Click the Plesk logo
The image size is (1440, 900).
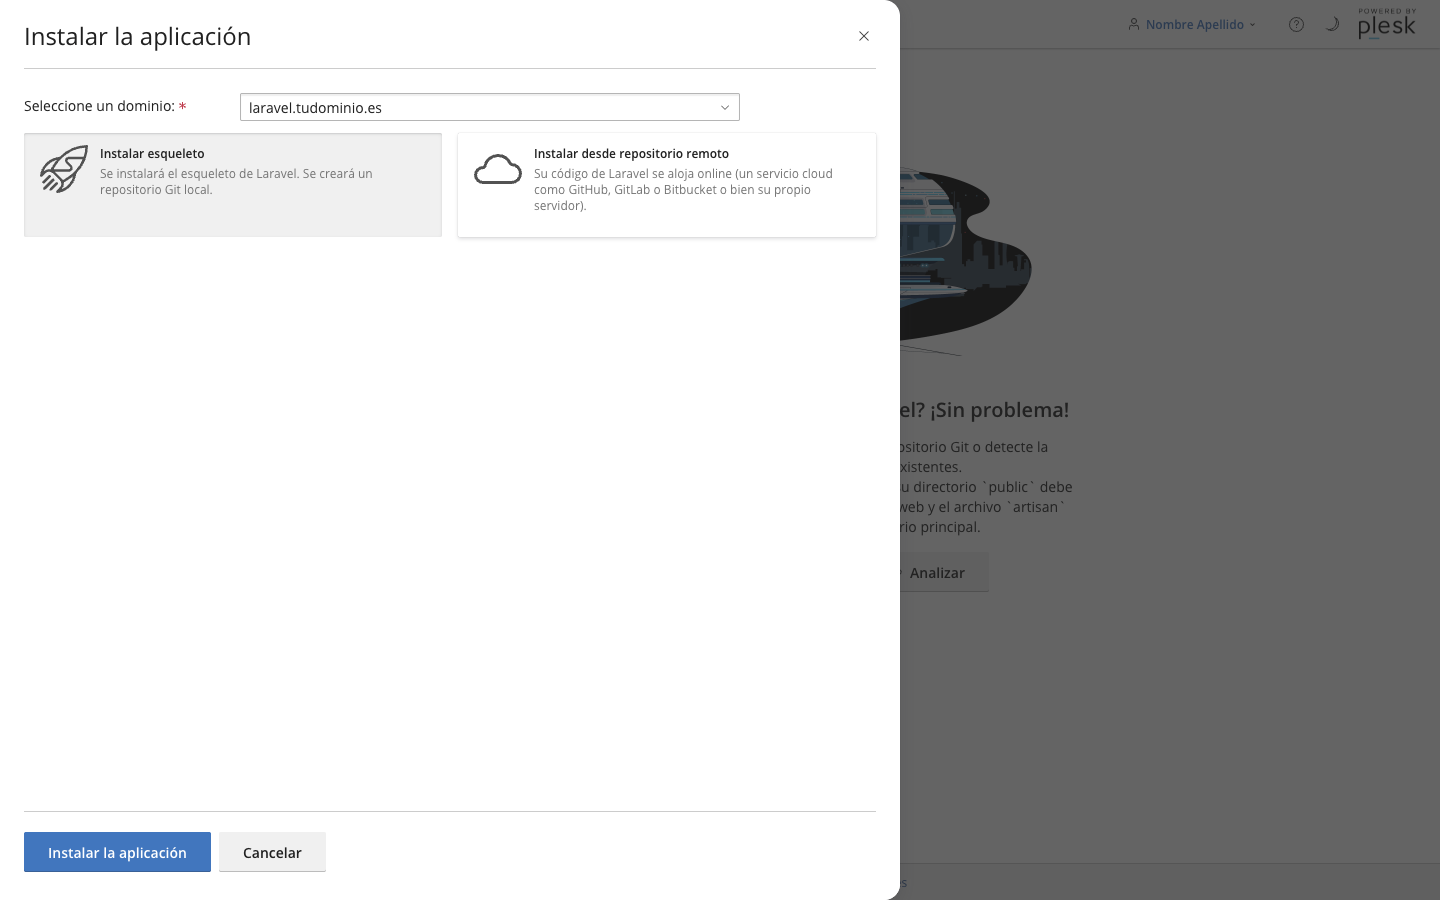click(x=1387, y=24)
